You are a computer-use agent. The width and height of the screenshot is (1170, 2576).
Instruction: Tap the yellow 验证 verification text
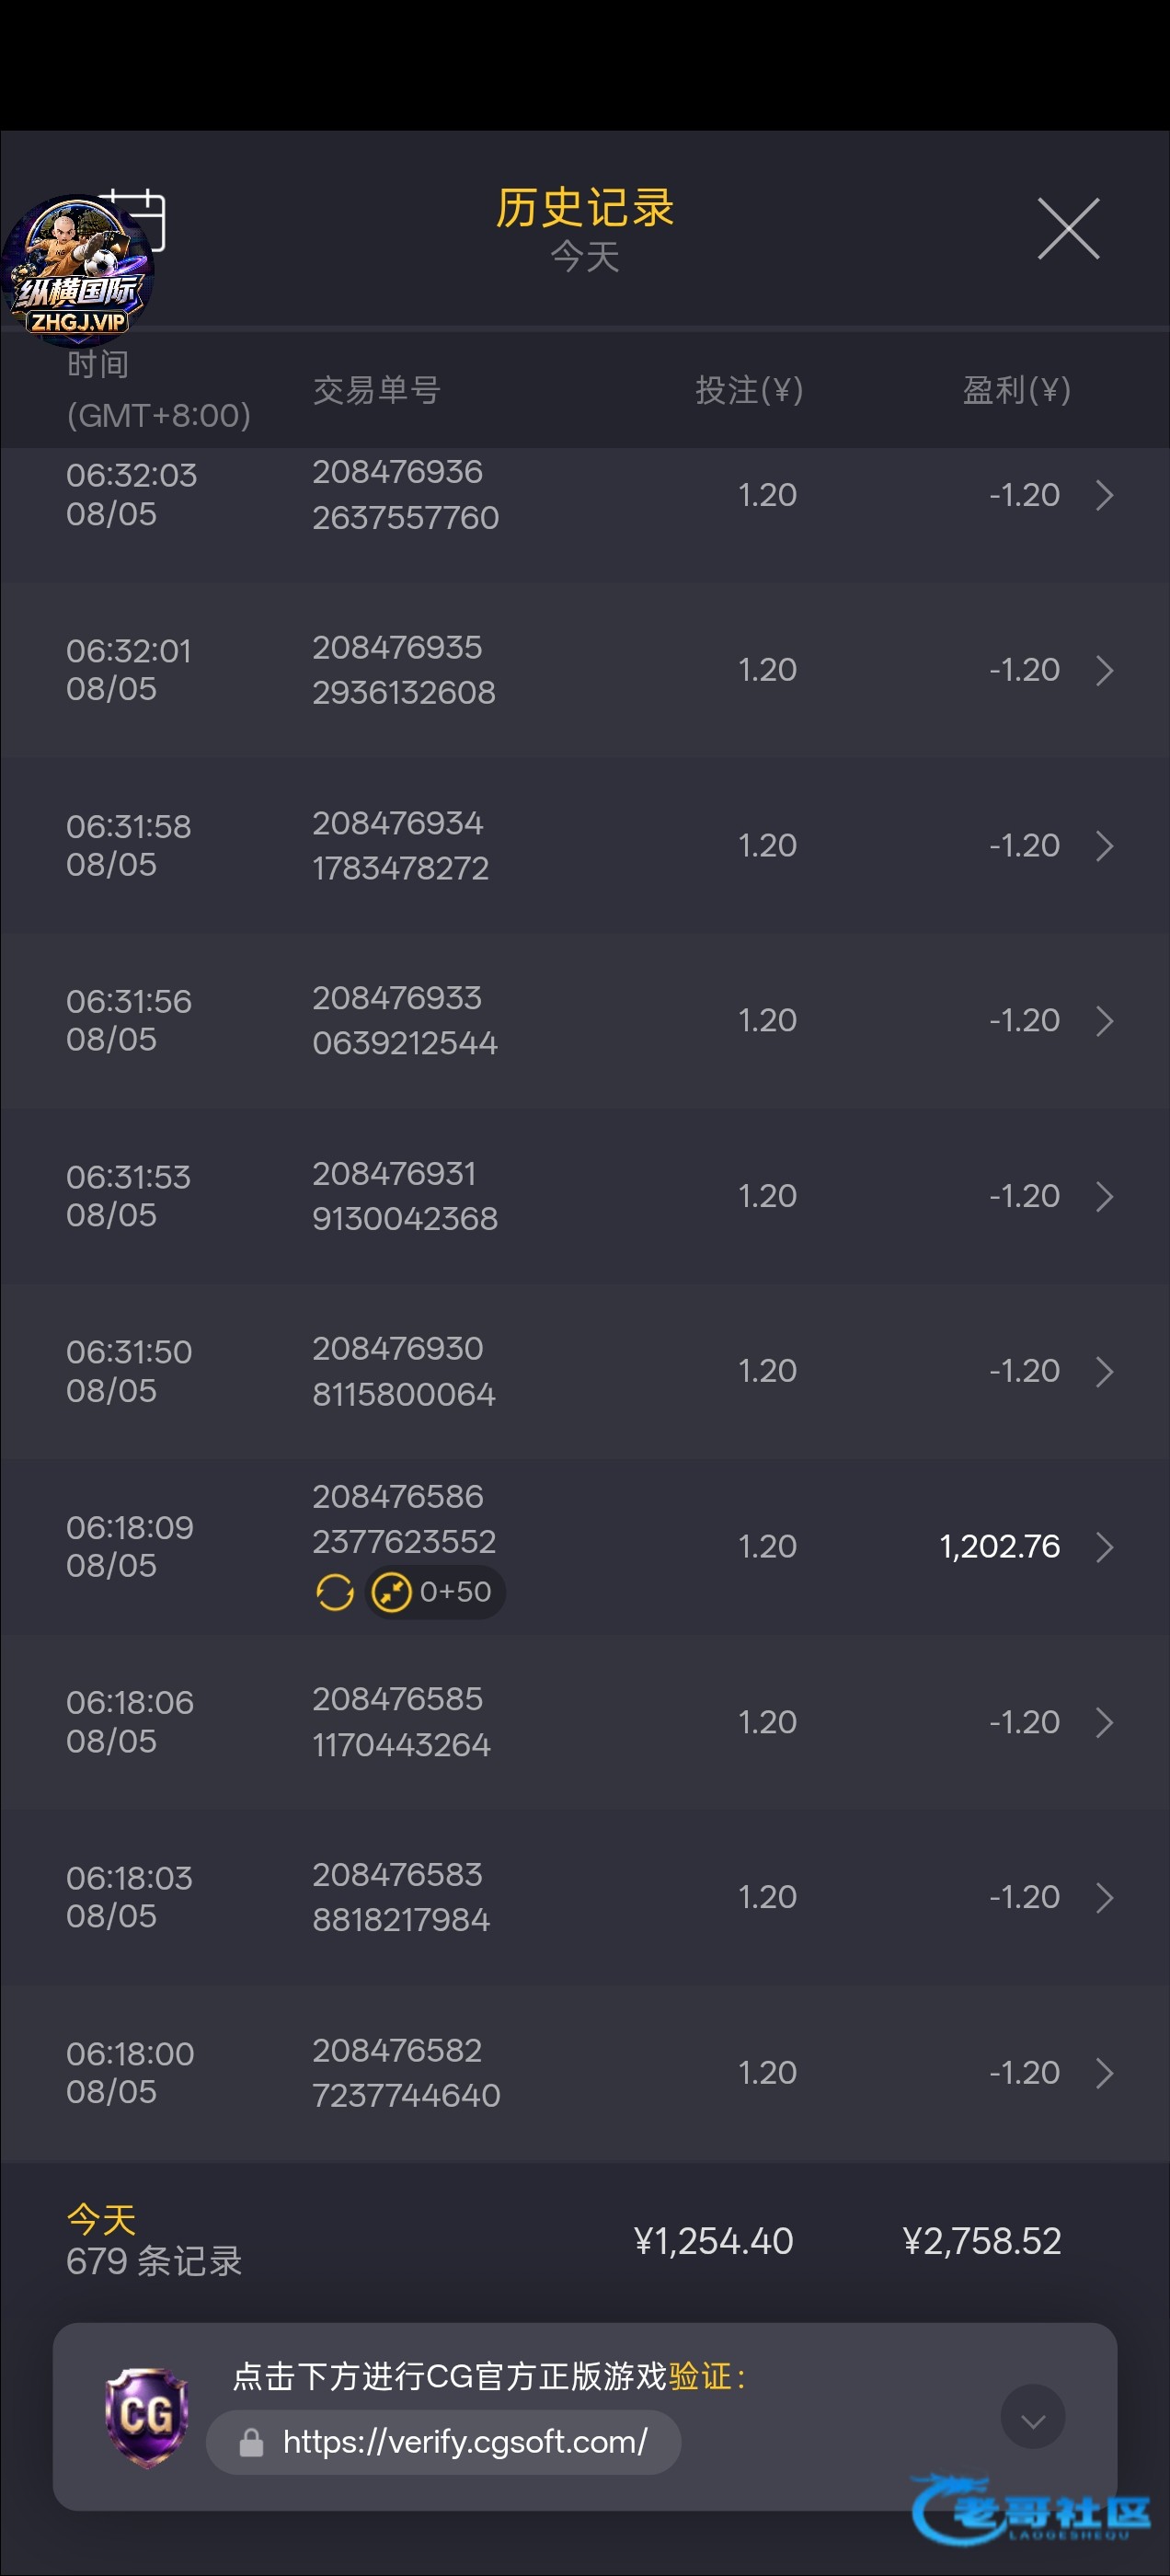pyautogui.click(x=700, y=2376)
